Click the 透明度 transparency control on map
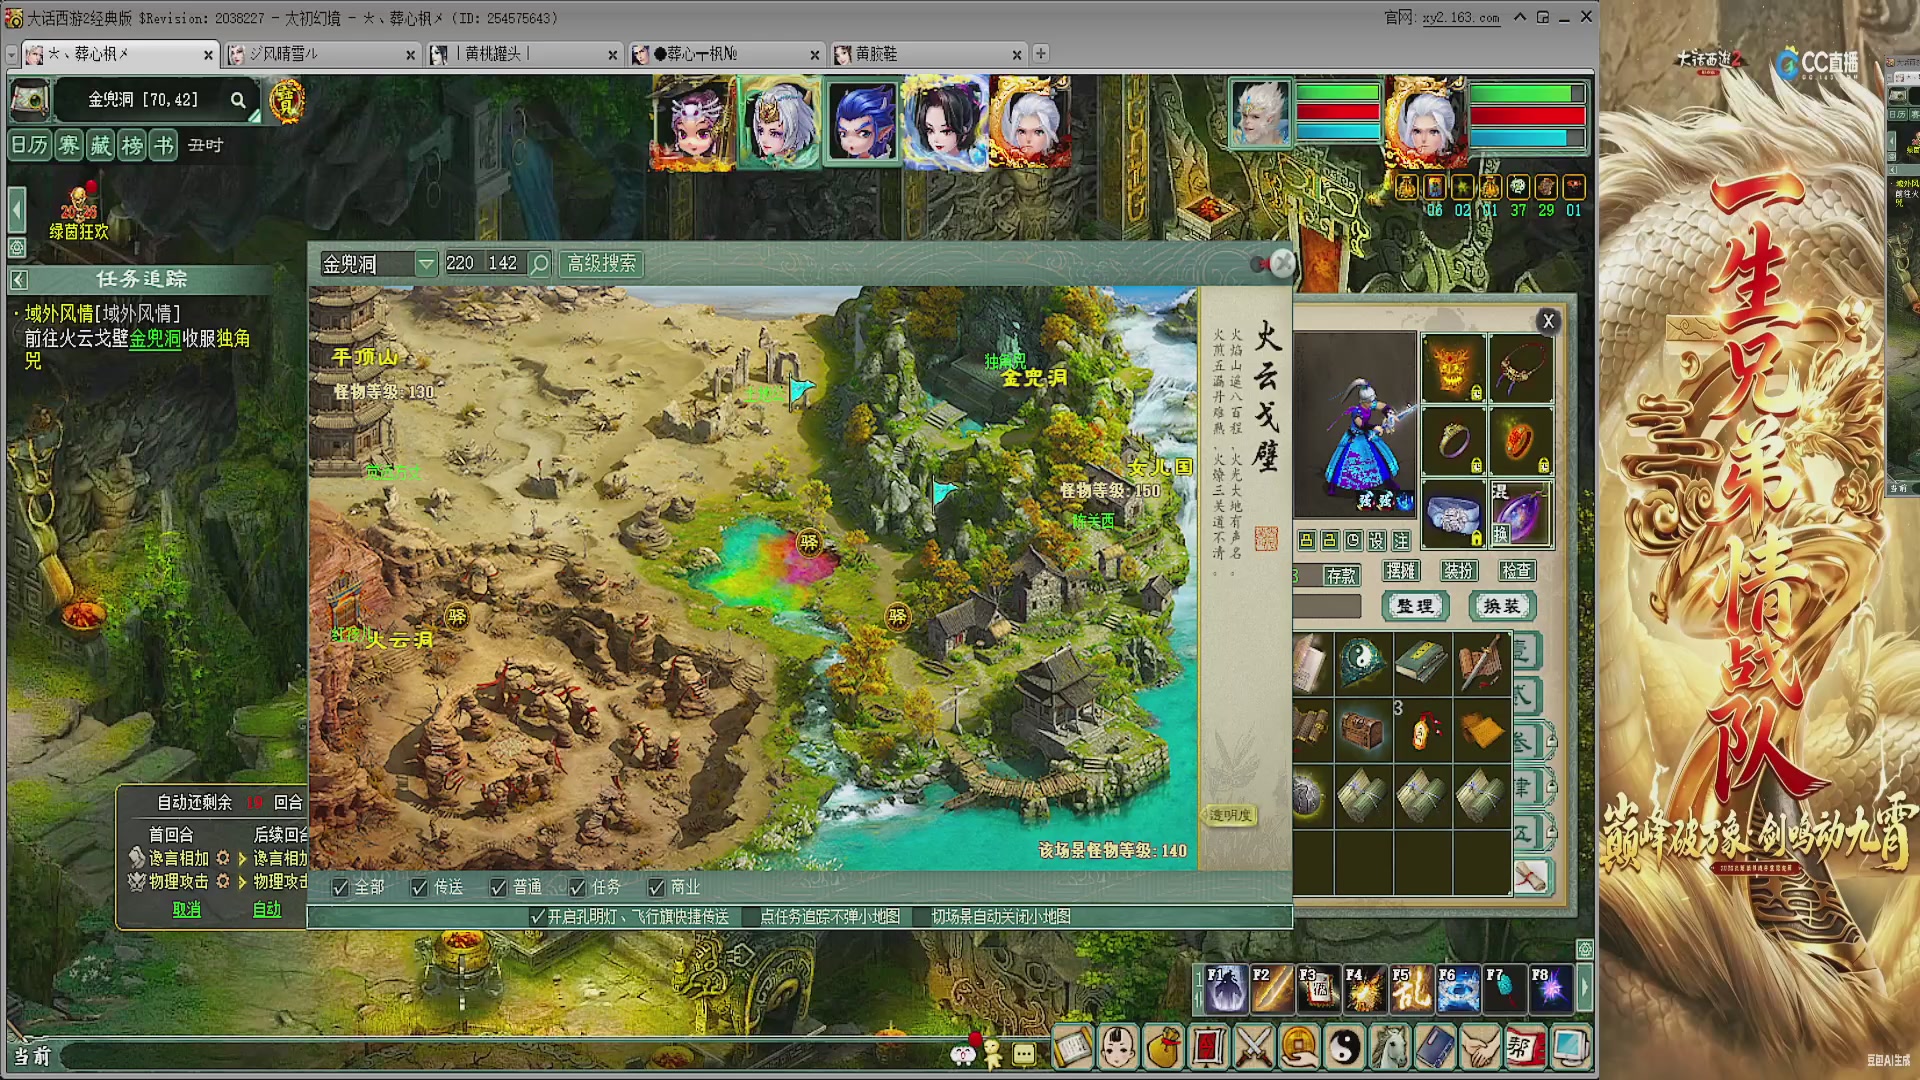The image size is (1920, 1080). click(1230, 815)
